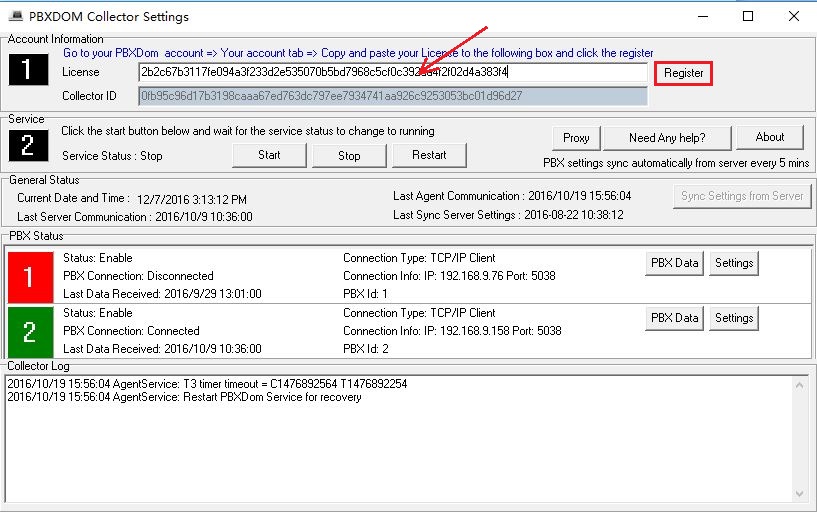This screenshot has width=817, height=512.
Task: Click the black step 2 Service icon
Action: [29, 145]
